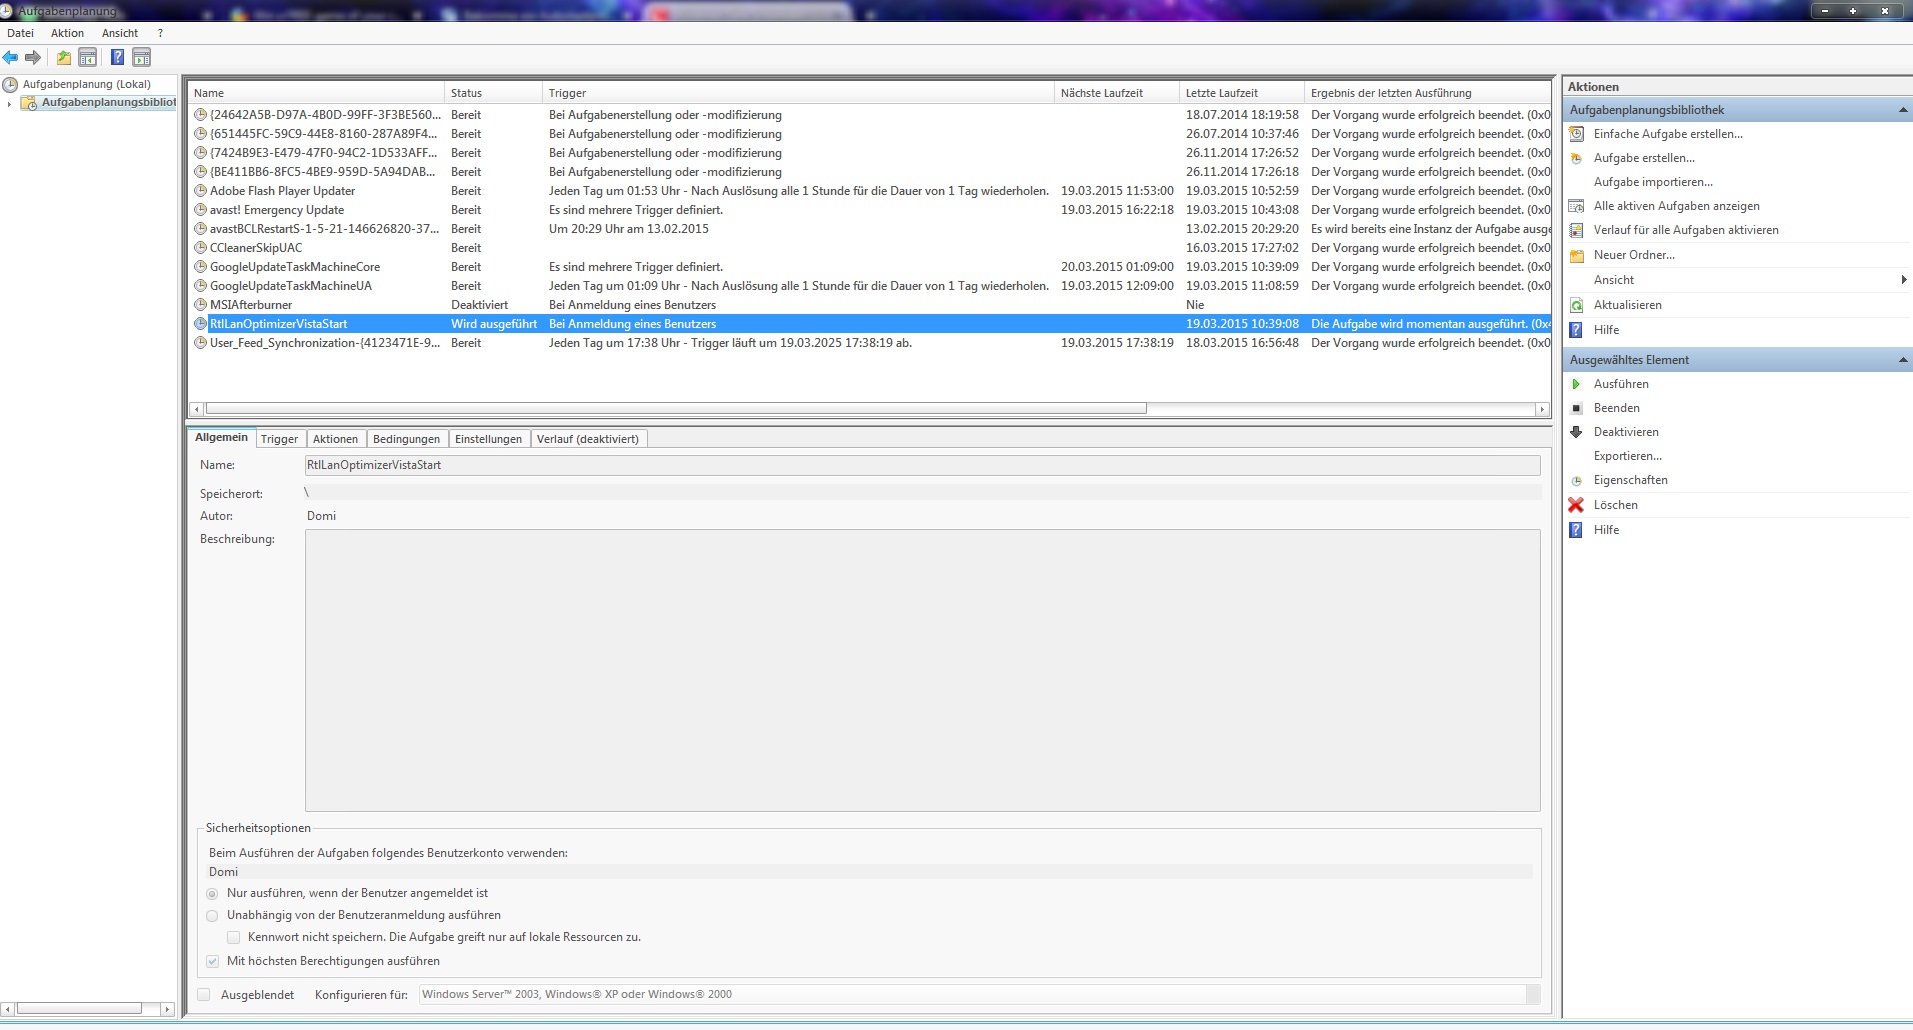Click the clock icon of Adobe Flash Player Updater
The image size is (1913, 1030).
coord(200,191)
